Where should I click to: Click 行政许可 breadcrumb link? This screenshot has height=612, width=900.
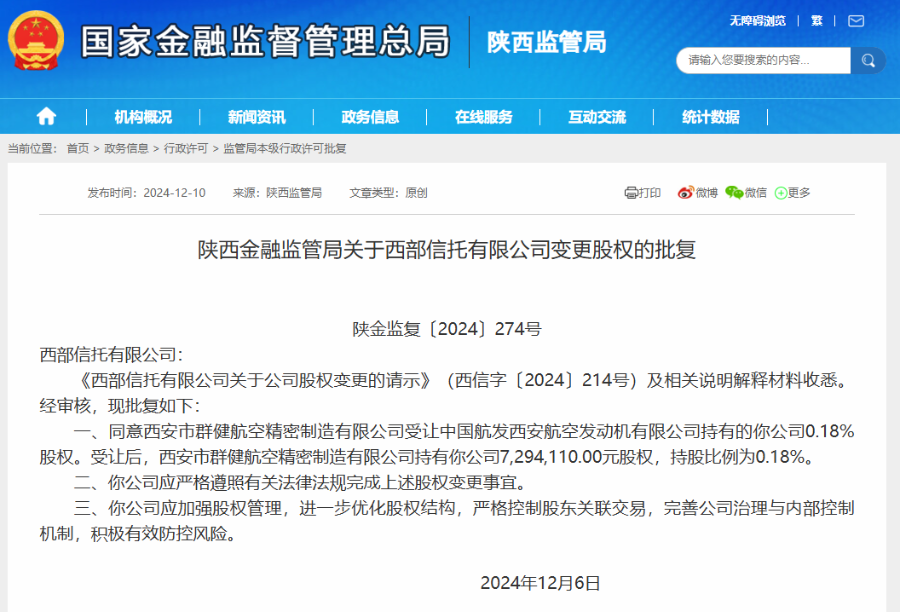tap(186, 149)
